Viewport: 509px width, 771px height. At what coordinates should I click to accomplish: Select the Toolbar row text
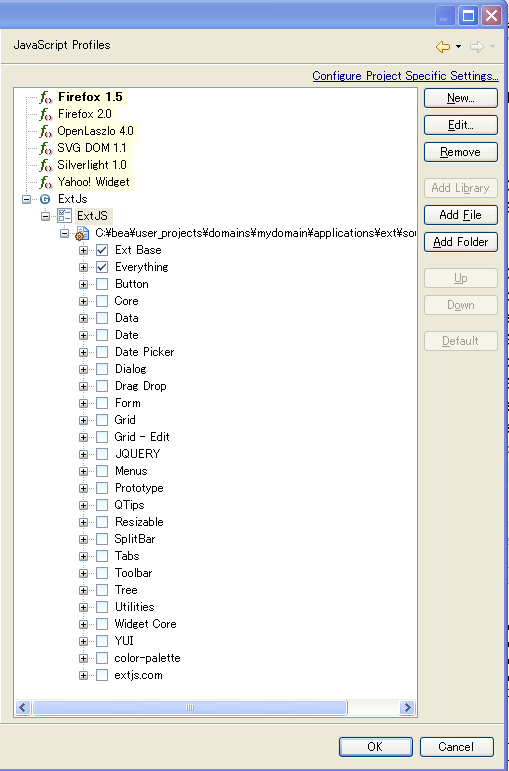tap(133, 573)
